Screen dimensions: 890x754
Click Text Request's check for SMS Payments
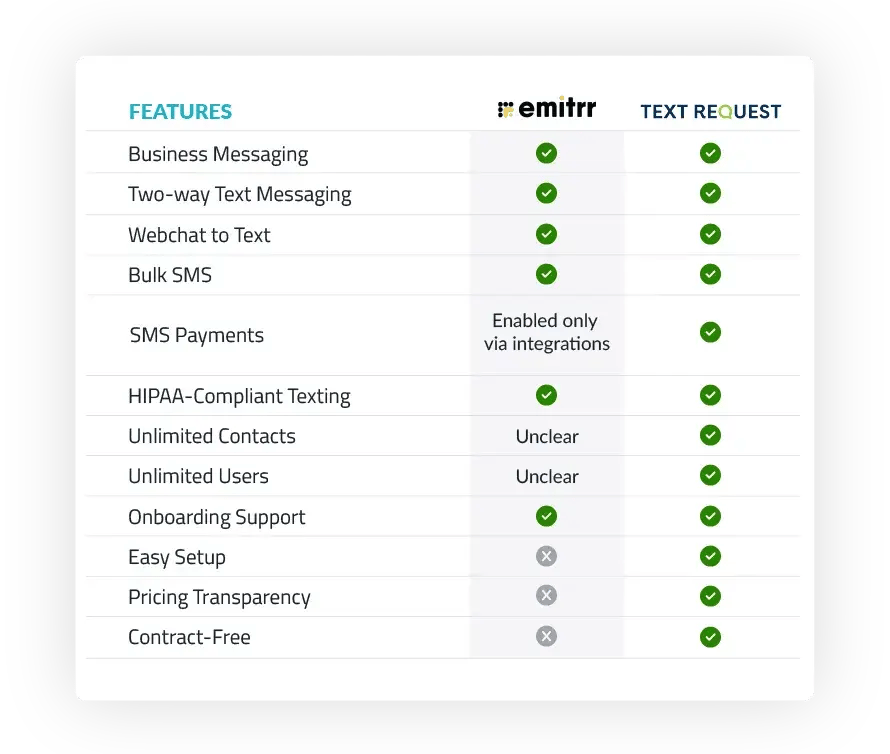[710, 332]
